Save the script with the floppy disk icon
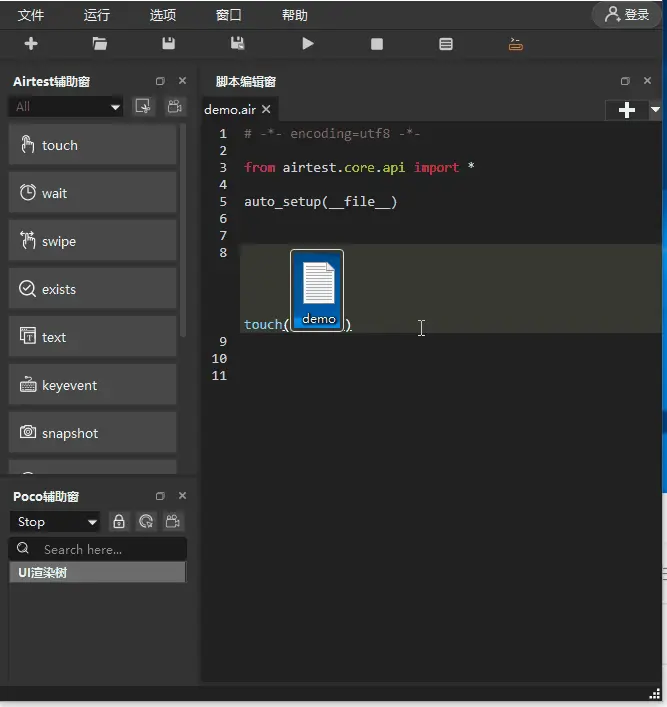Image resolution: width=667 pixels, height=707 pixels. pos(169,44)
